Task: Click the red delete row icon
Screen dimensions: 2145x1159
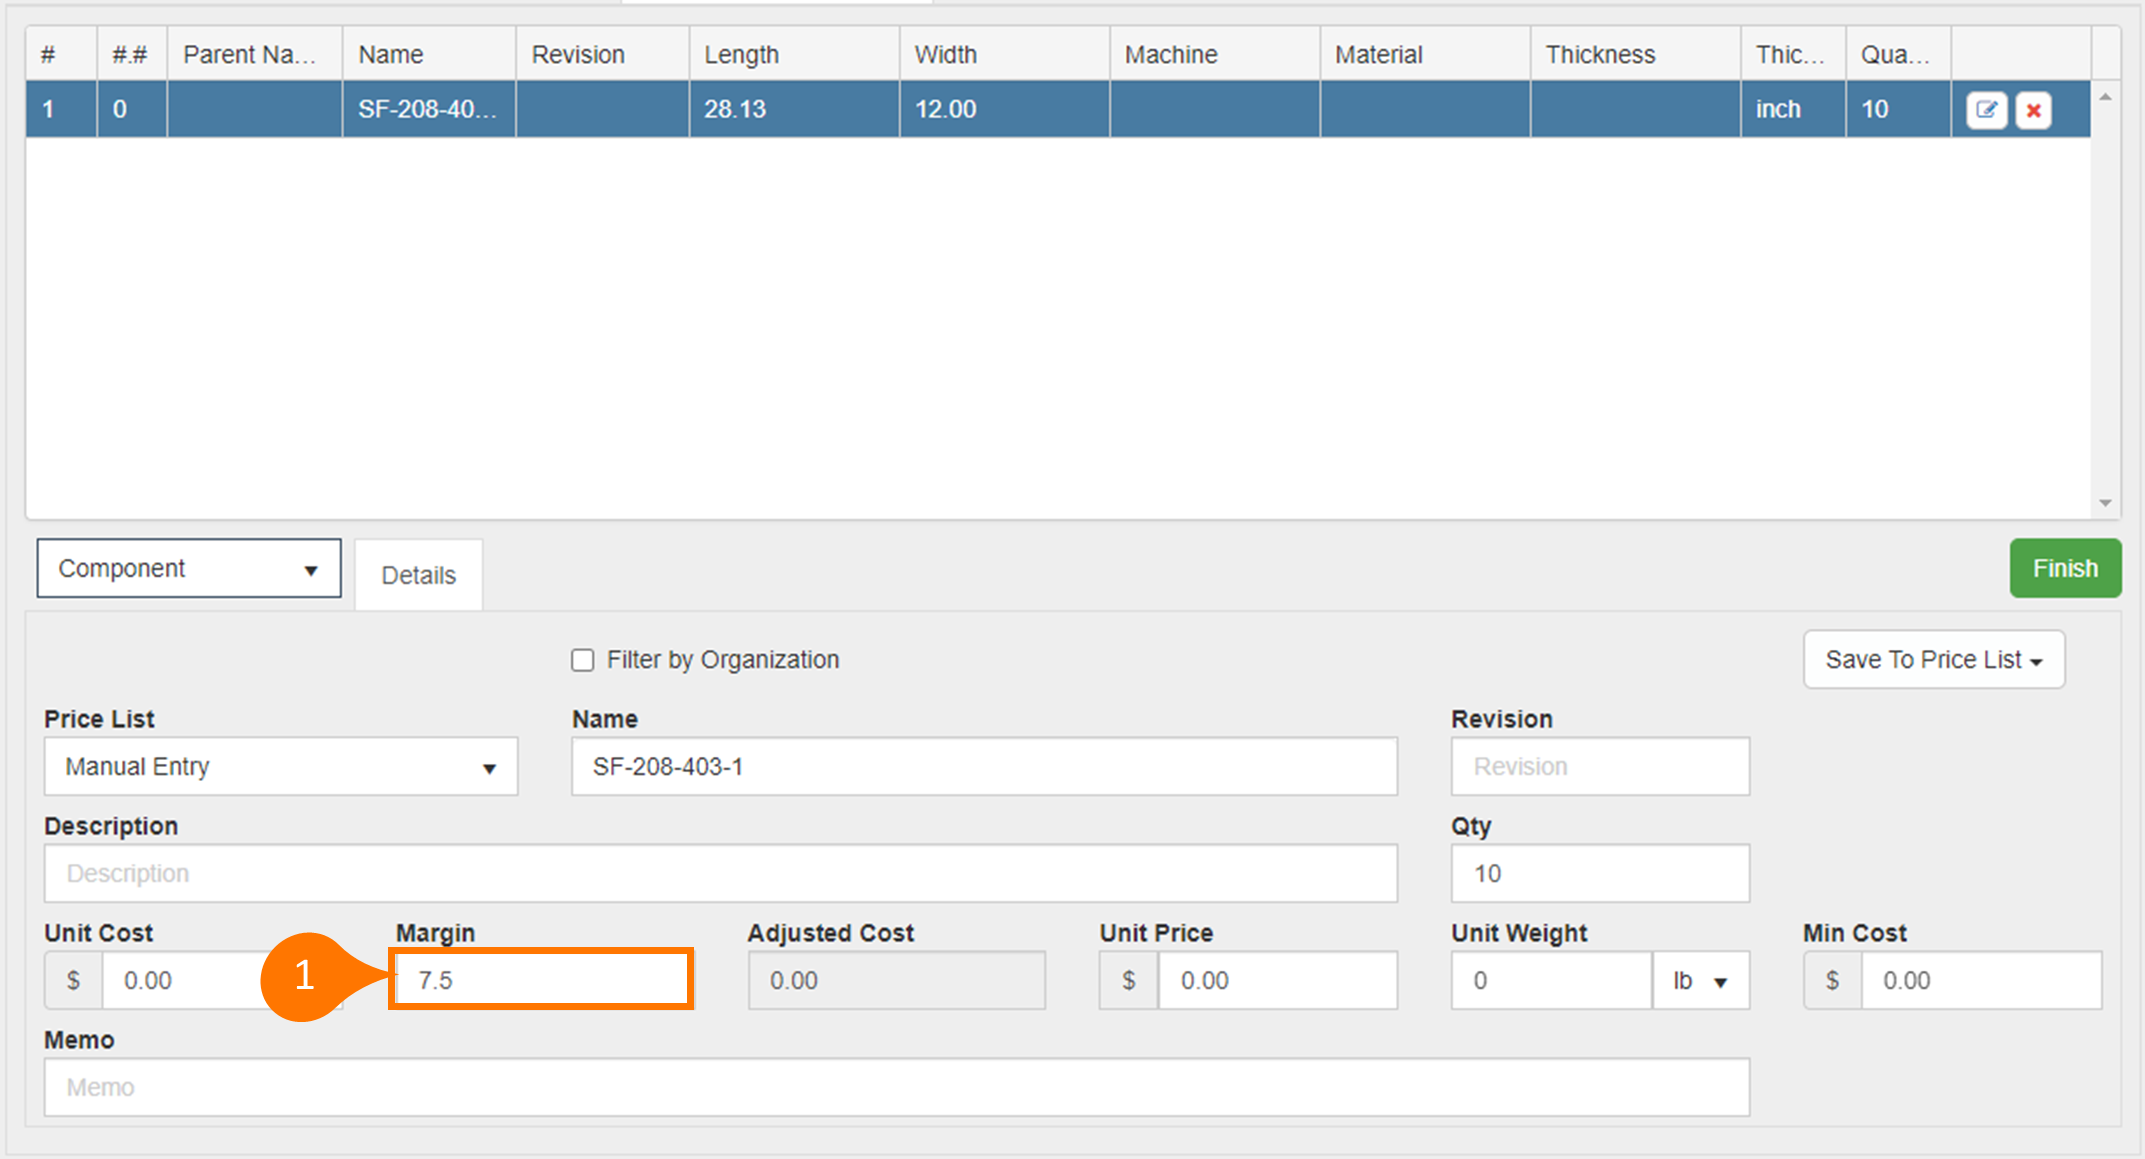Action: pos(2033,110)
